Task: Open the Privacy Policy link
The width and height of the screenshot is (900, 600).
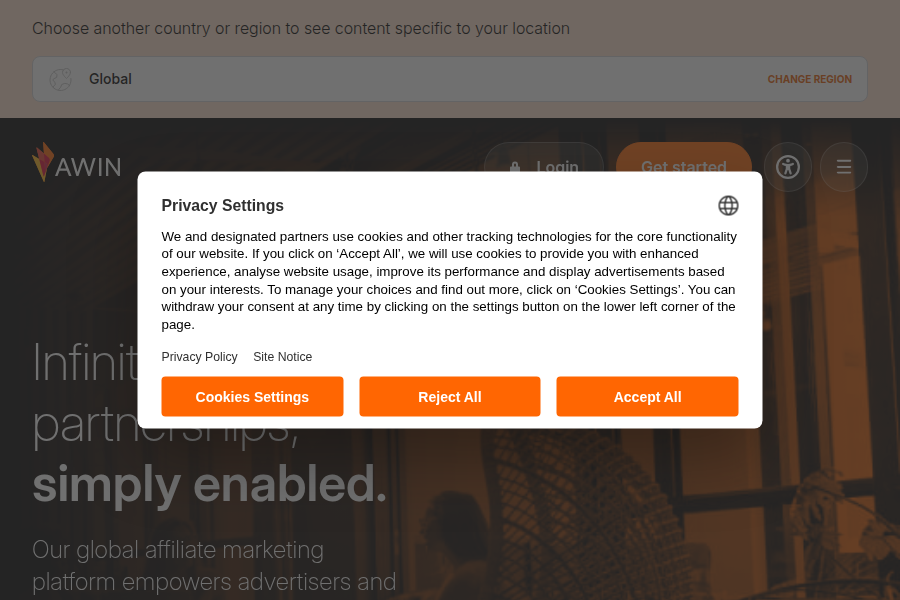Action: (x=200, y=357)
